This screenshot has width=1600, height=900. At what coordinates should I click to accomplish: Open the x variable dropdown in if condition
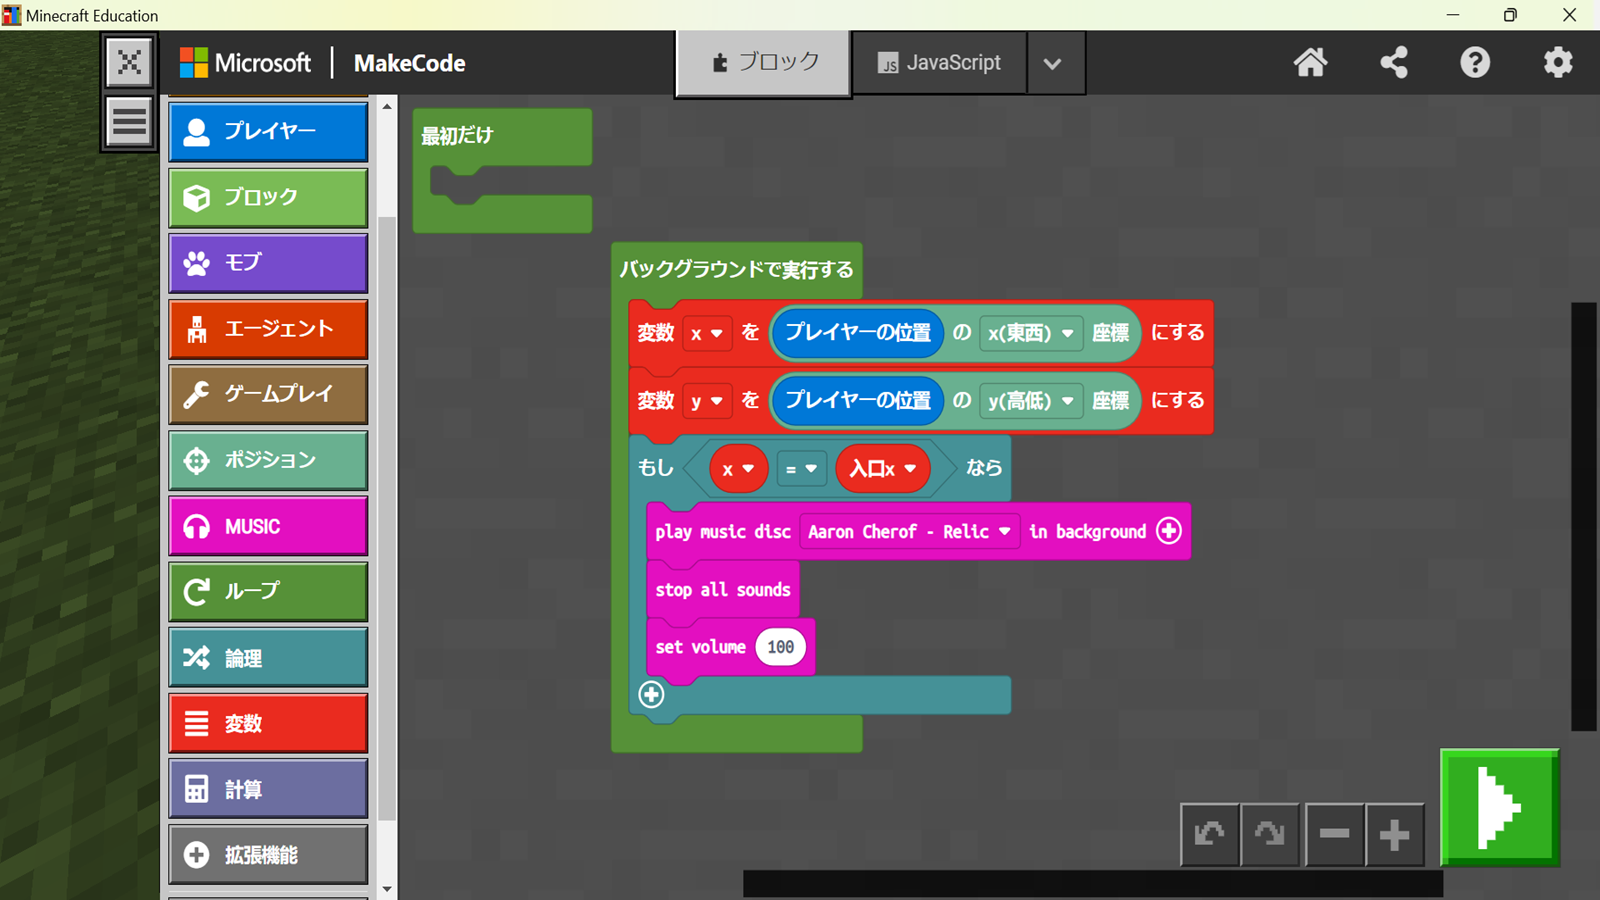pyautogui.click(x=738, y=469)
